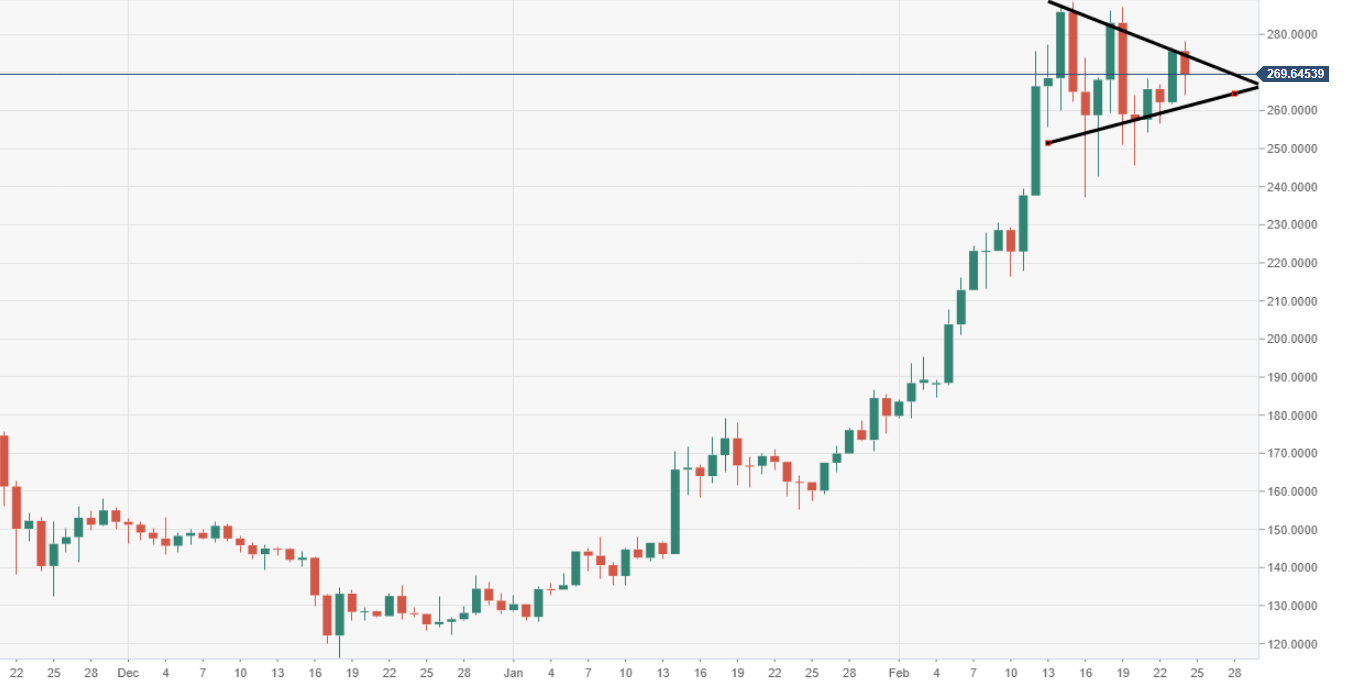Click the 280.0000 price axis label
Viewport: 1345px width, 692px height.
click(x=1291, y=35)
